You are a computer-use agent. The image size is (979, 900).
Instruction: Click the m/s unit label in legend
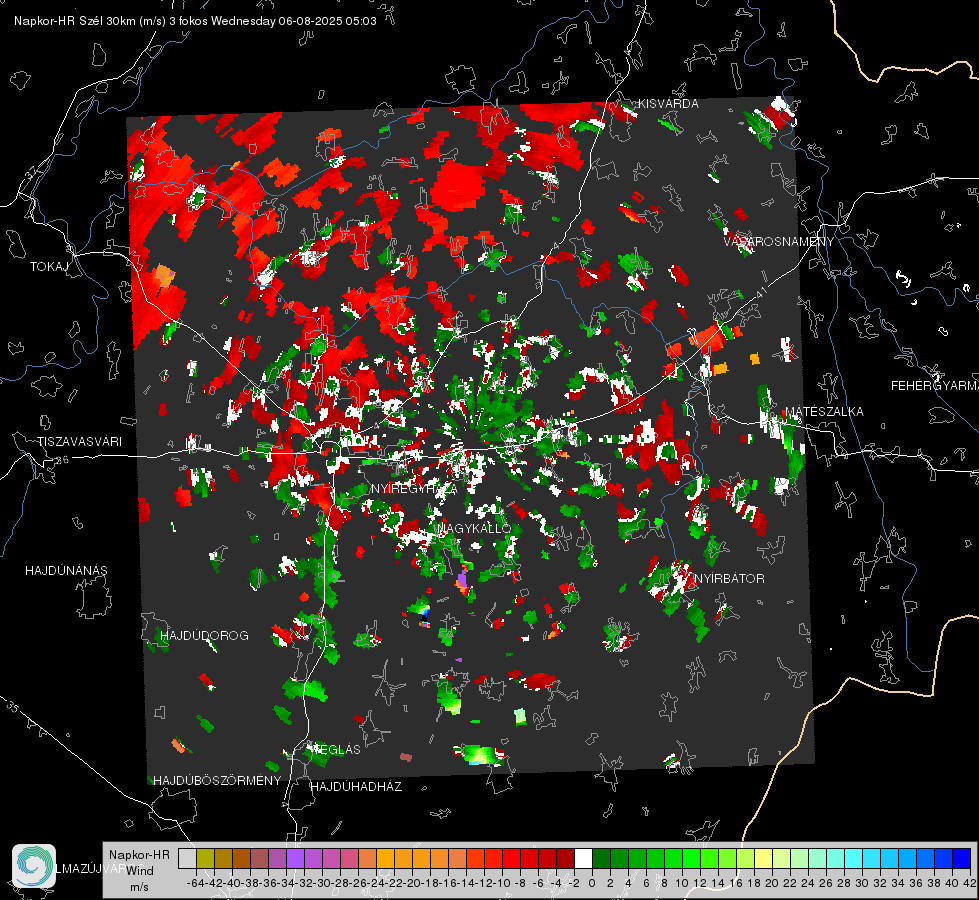click(x=139, y=887)
